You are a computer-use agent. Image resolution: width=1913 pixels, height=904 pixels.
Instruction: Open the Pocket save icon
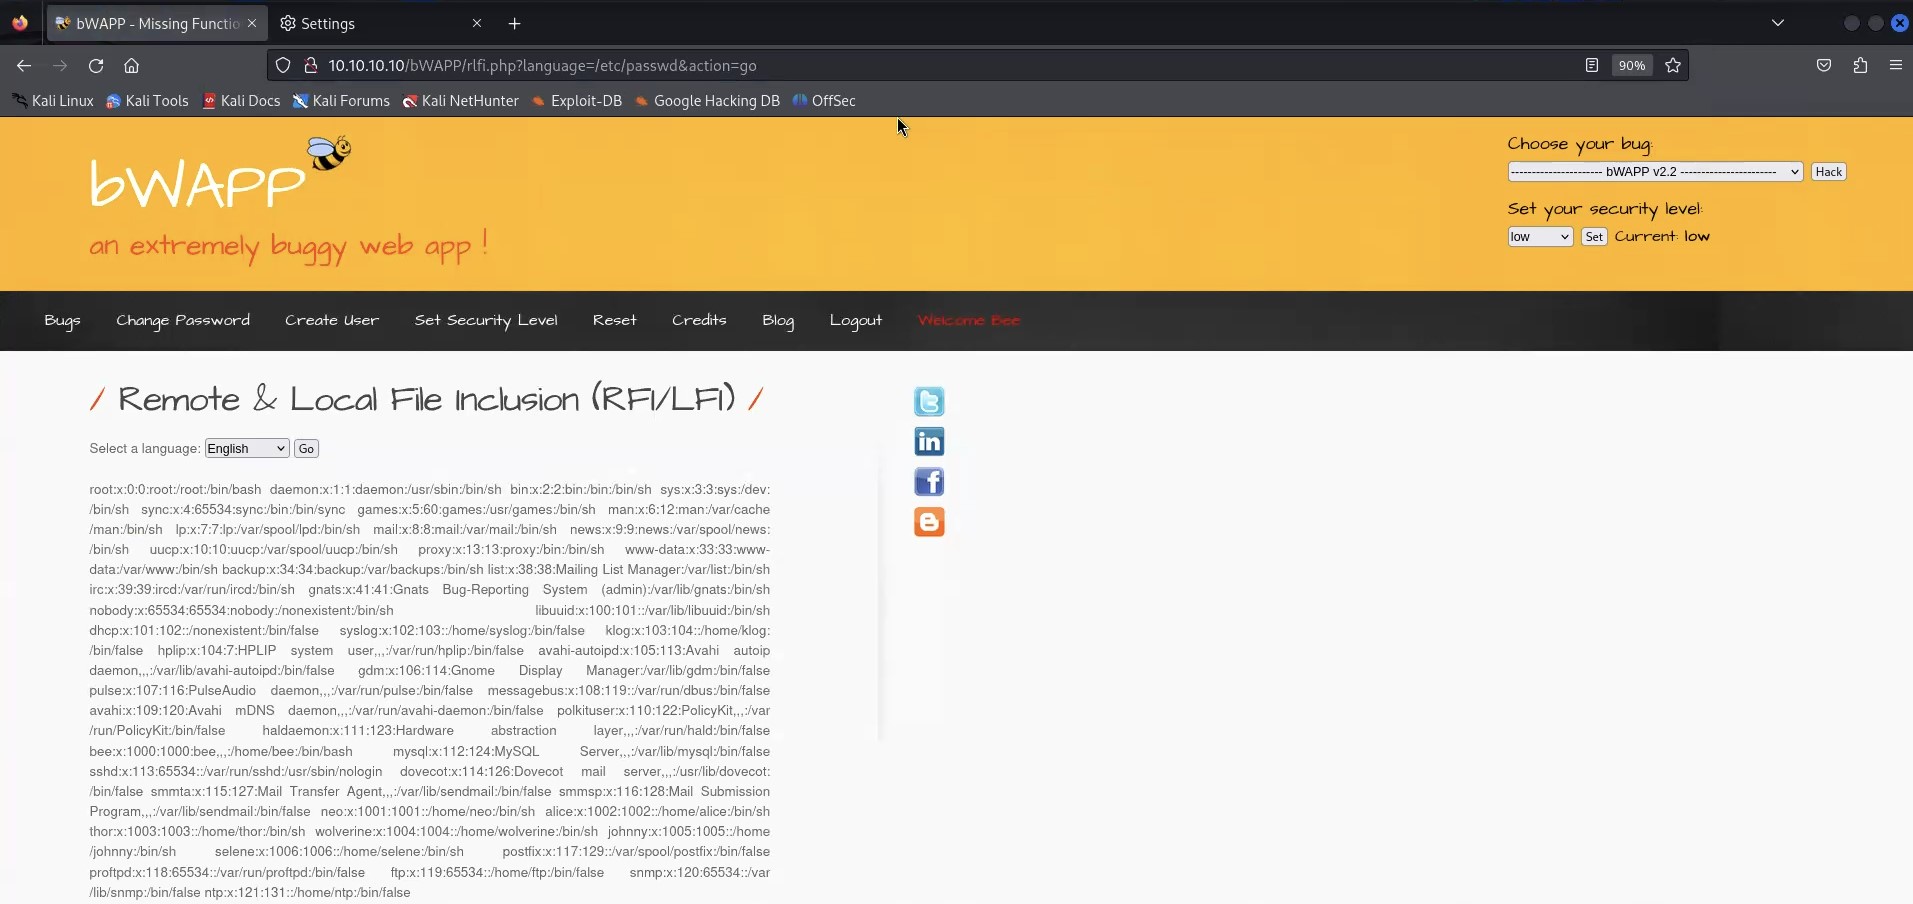point(1824,65)
